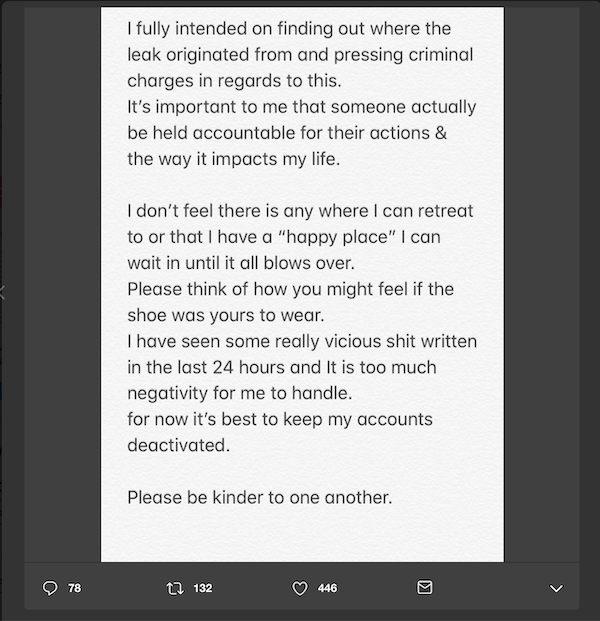Click empty action bar space right of envelope
Image resolution: width=600 pixels, height=621 pixels.
490,589
